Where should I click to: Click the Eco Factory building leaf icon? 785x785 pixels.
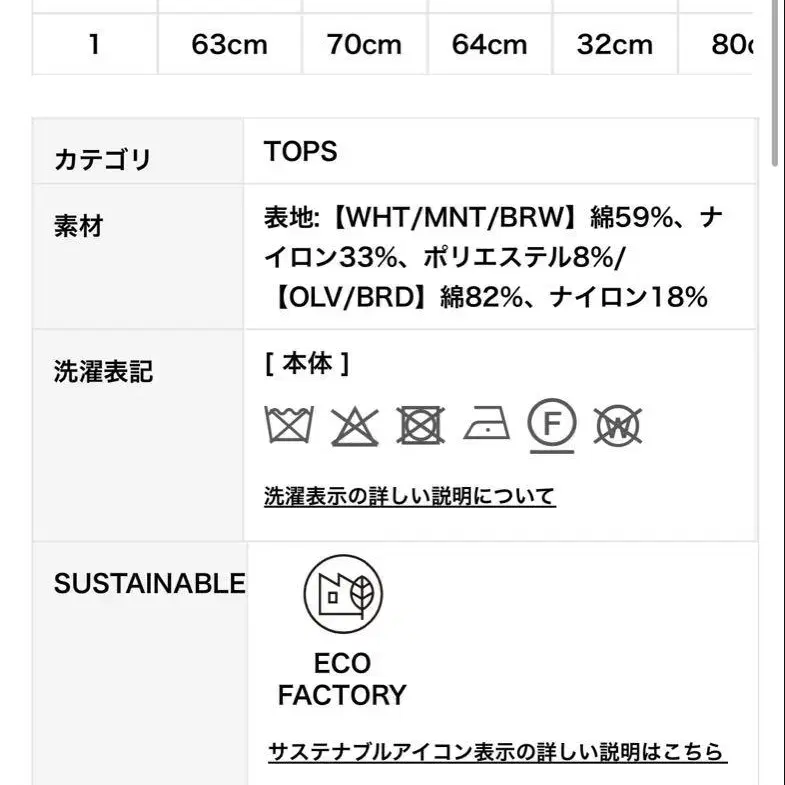pos(343,594)
